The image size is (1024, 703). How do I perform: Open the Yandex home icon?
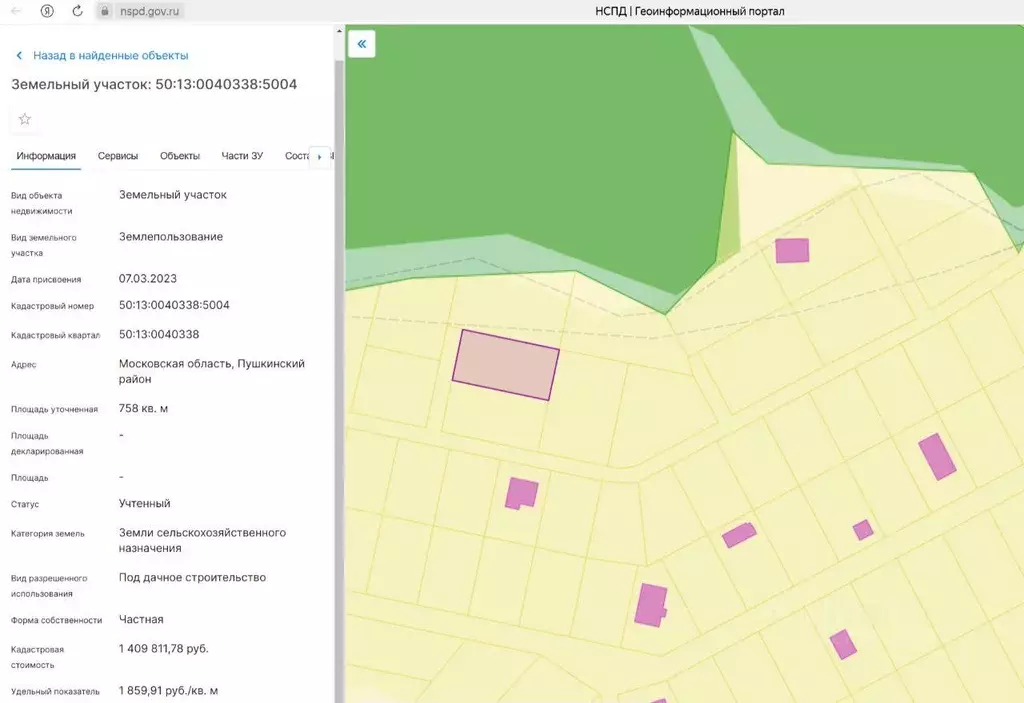47,11
